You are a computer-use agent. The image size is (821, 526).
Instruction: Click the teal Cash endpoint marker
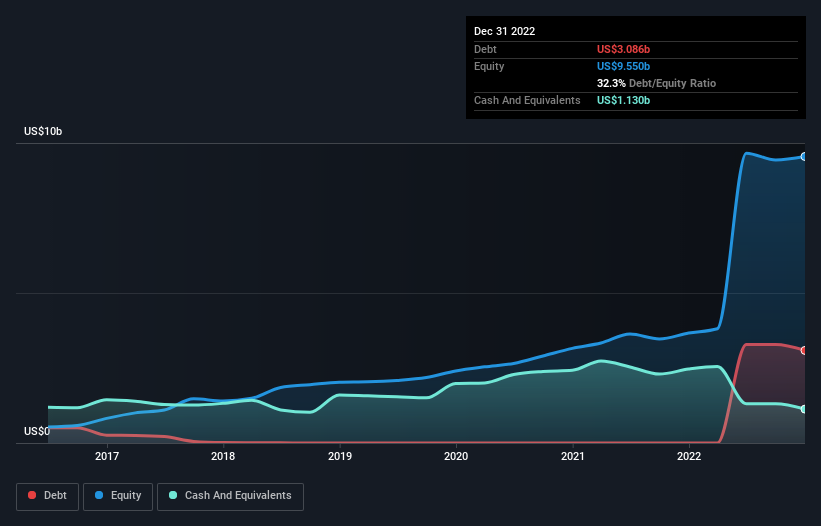click(x=804, y=409)
